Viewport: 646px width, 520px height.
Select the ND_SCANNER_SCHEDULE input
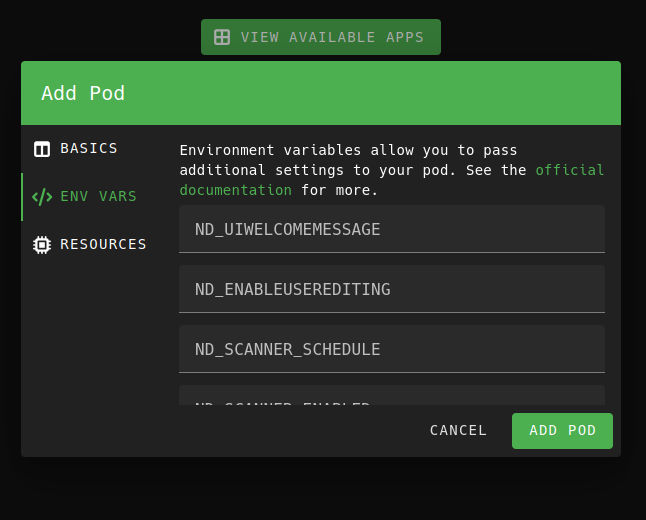(x=392, y=349)
